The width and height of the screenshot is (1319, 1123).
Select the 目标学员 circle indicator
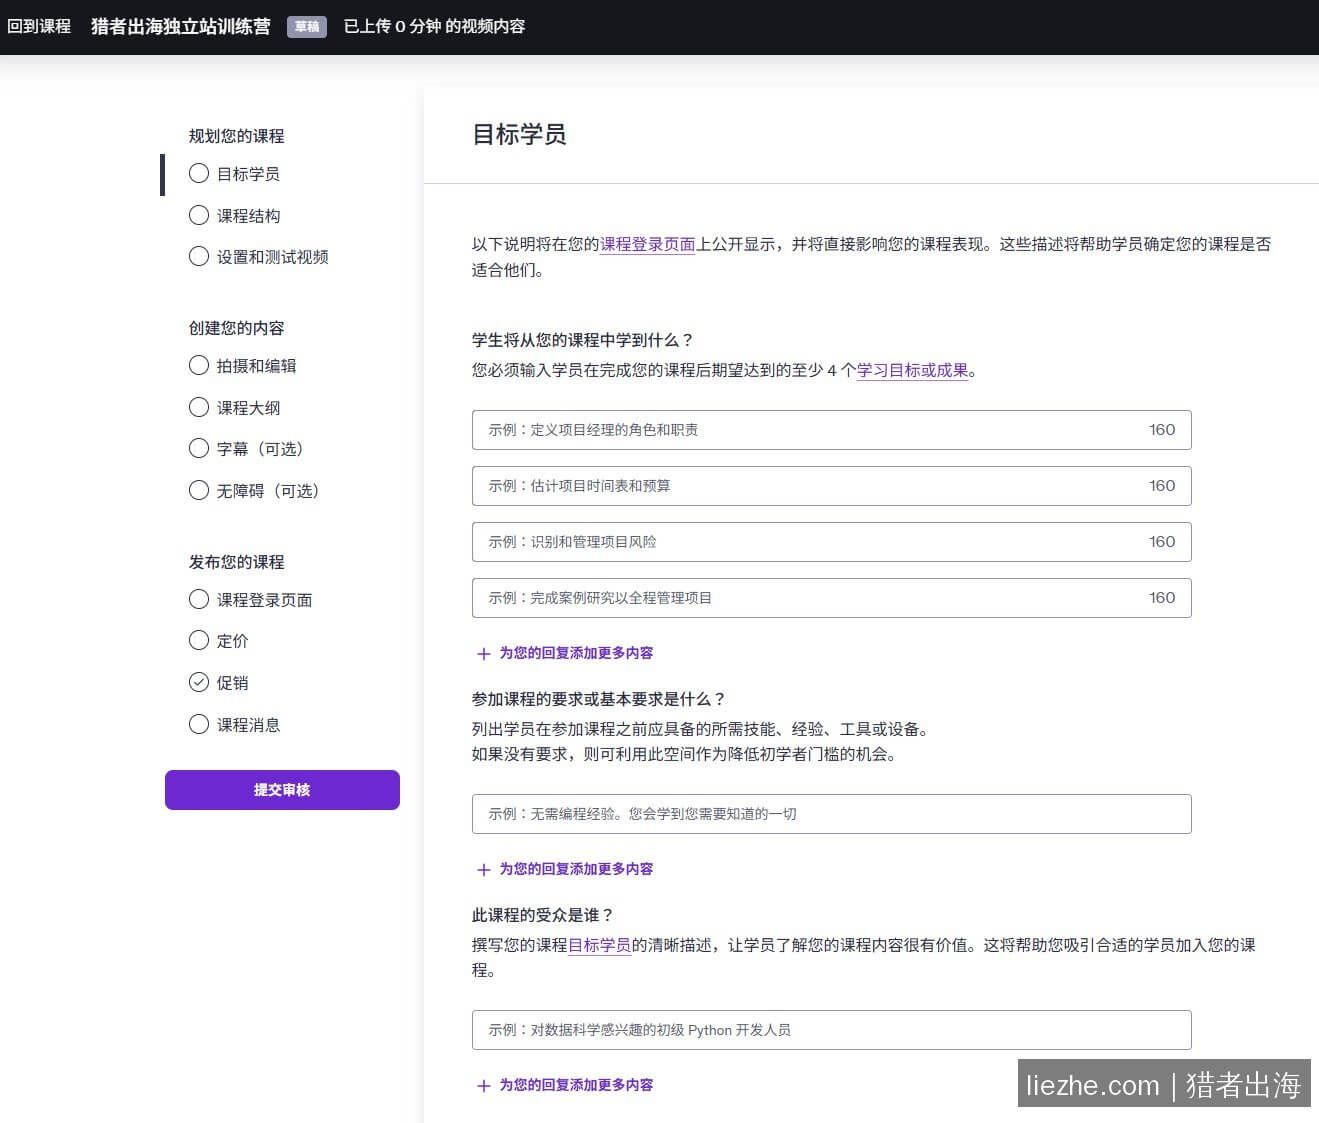pyautogui.click(x=199, y=173)
